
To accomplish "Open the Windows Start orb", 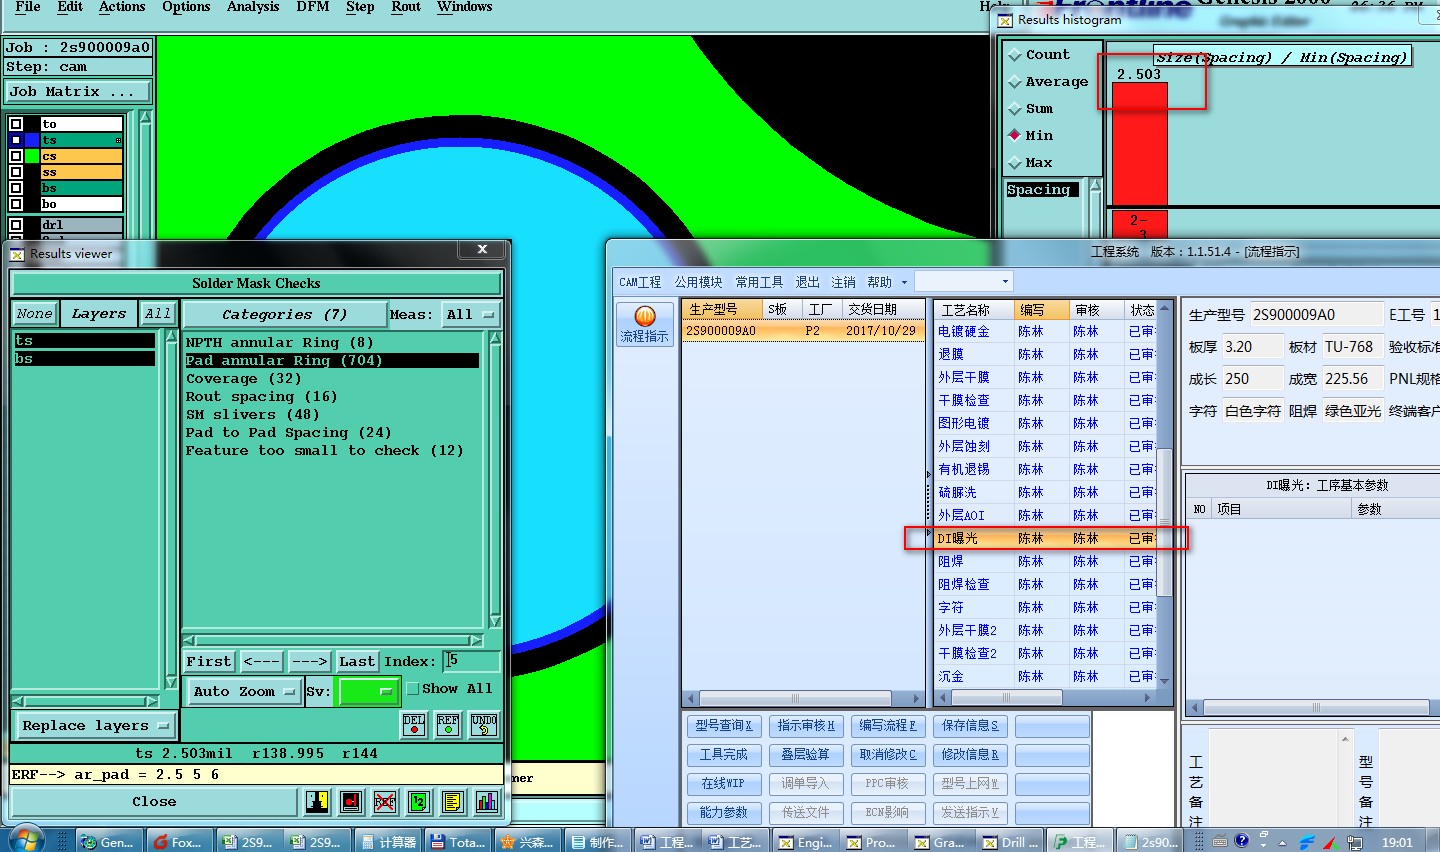I will (x=24, y=840).
